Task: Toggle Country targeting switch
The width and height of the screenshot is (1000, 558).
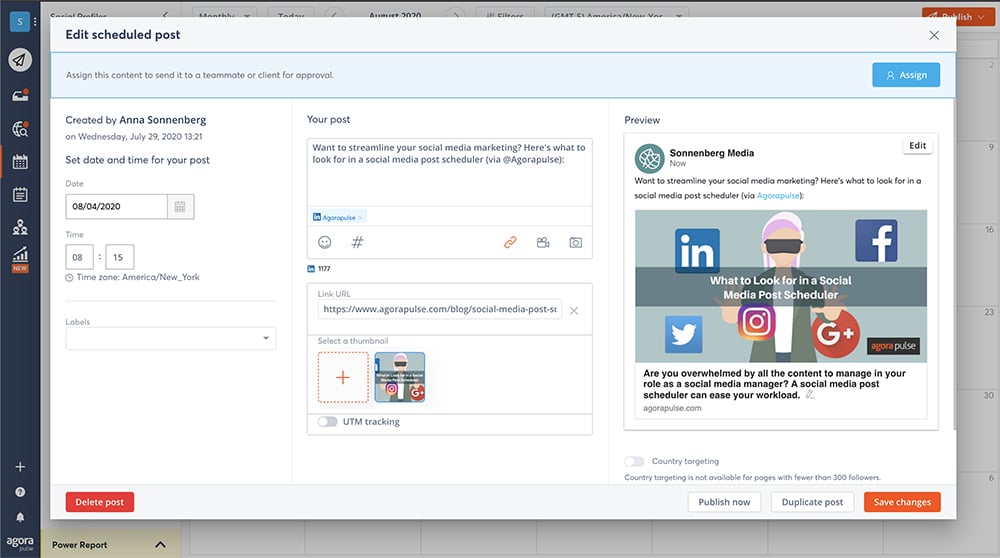Action: coord(634,461)
